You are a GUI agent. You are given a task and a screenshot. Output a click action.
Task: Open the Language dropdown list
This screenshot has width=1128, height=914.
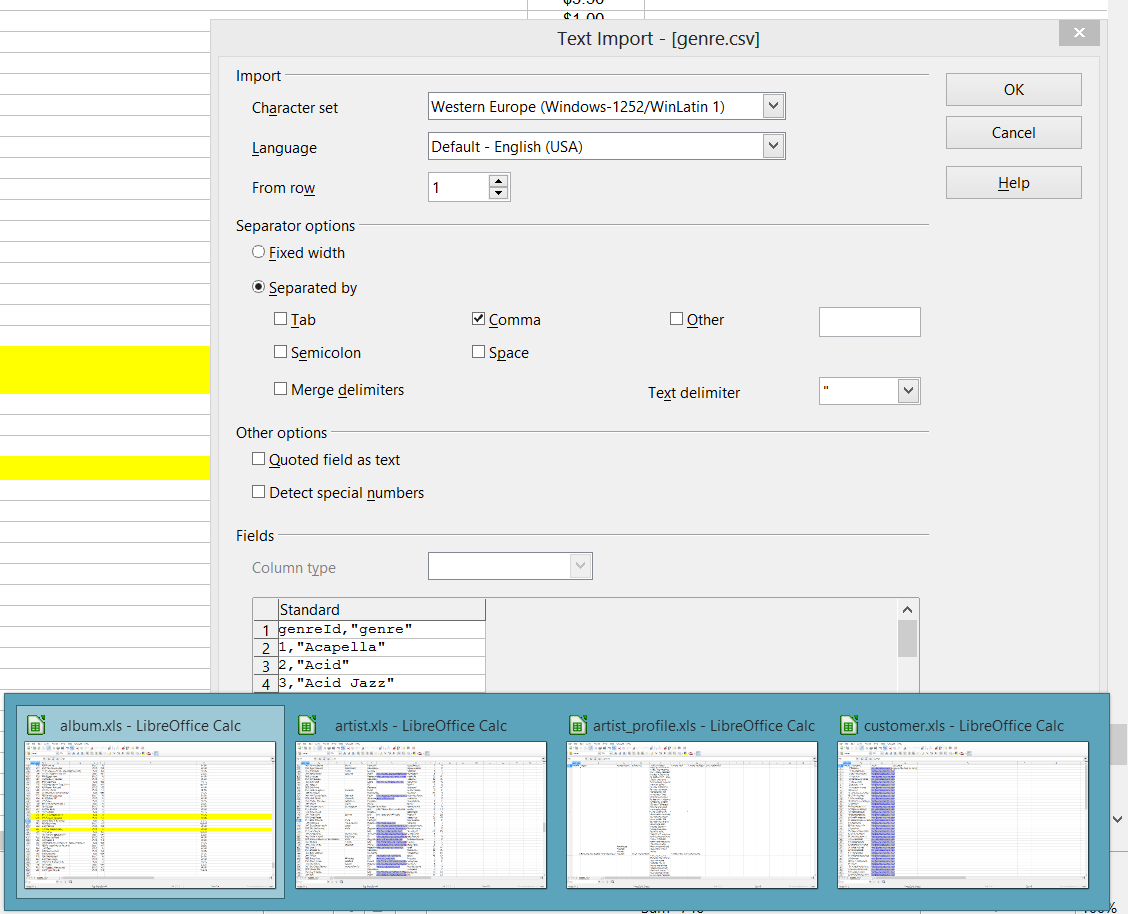click(773, 146)
